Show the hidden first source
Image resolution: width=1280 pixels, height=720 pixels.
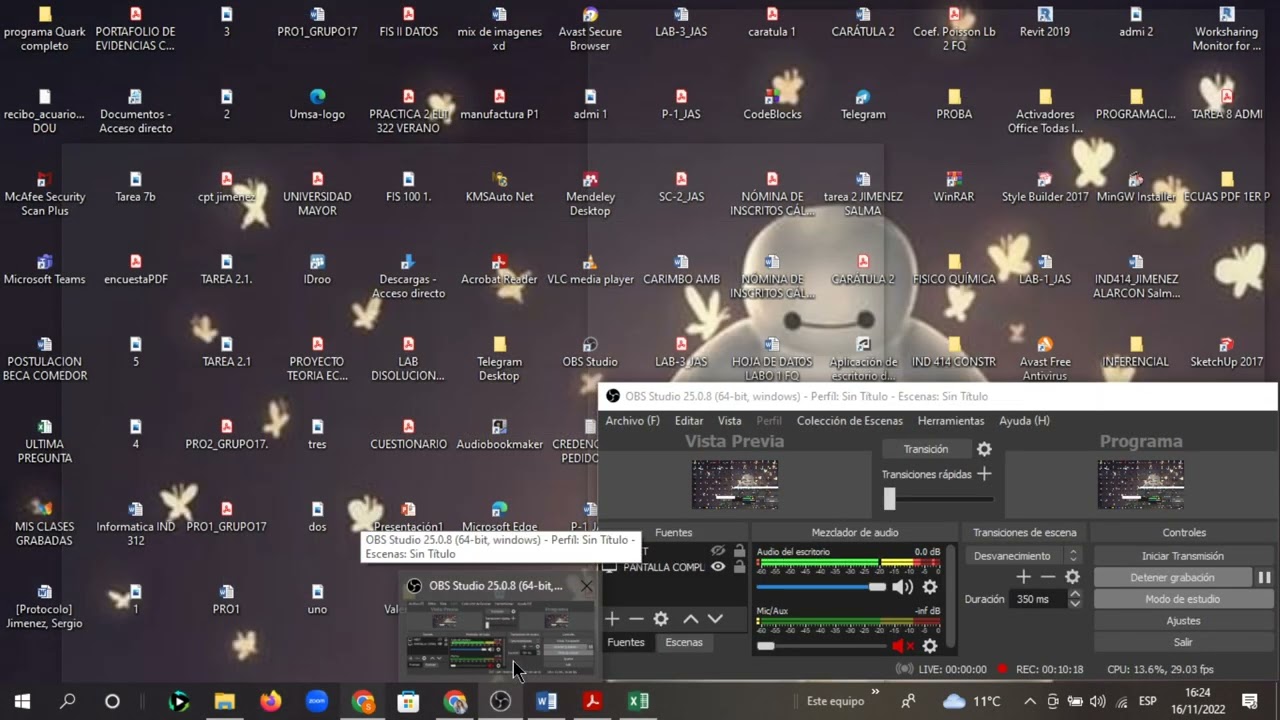(718, 551)
